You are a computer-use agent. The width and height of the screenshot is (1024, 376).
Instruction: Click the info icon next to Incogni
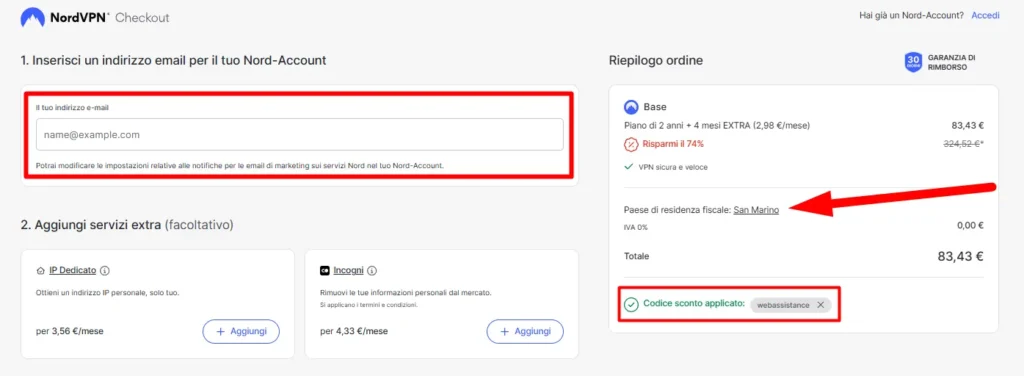pos(372,270)
